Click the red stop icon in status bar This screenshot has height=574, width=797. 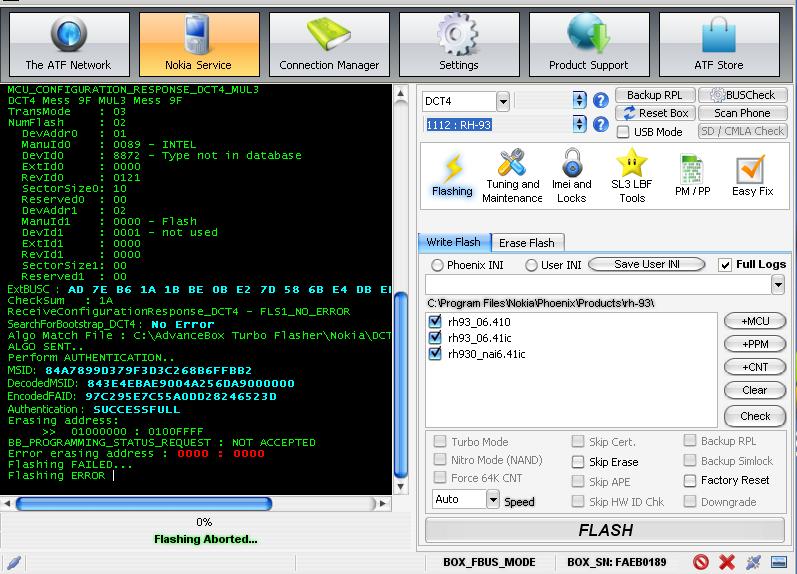click(701, 562)
